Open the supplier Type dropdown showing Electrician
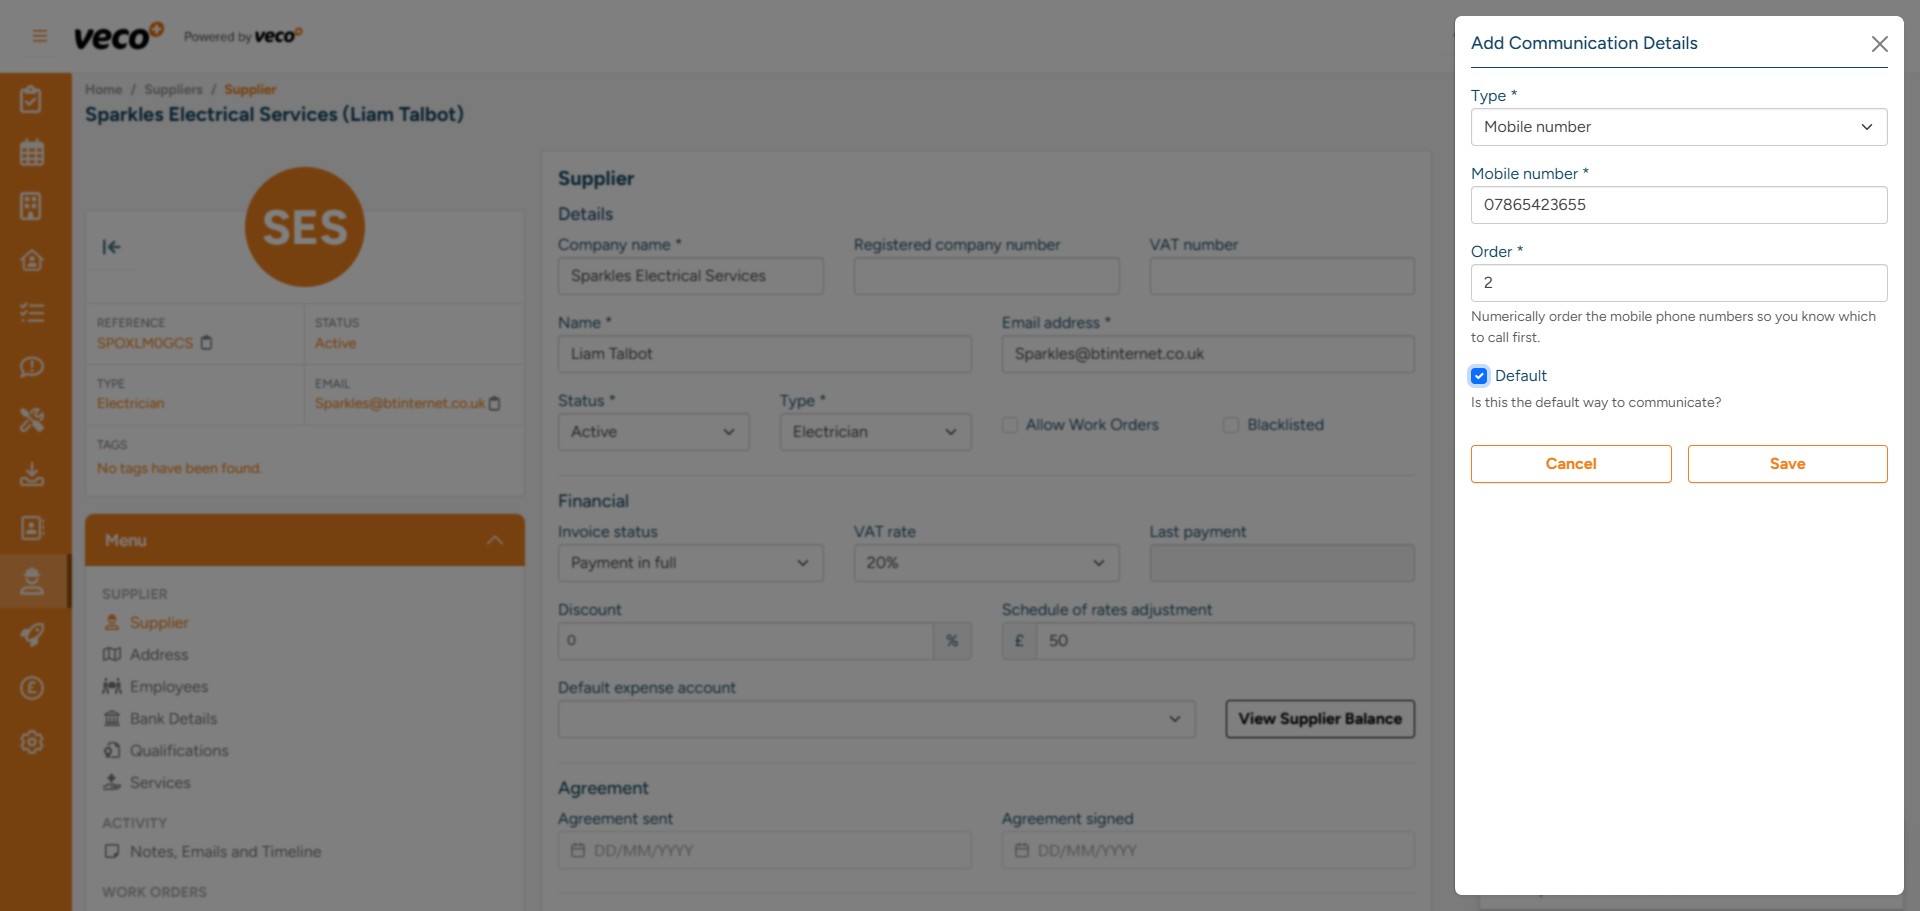Screen dimensions: 1920x911 875,432
